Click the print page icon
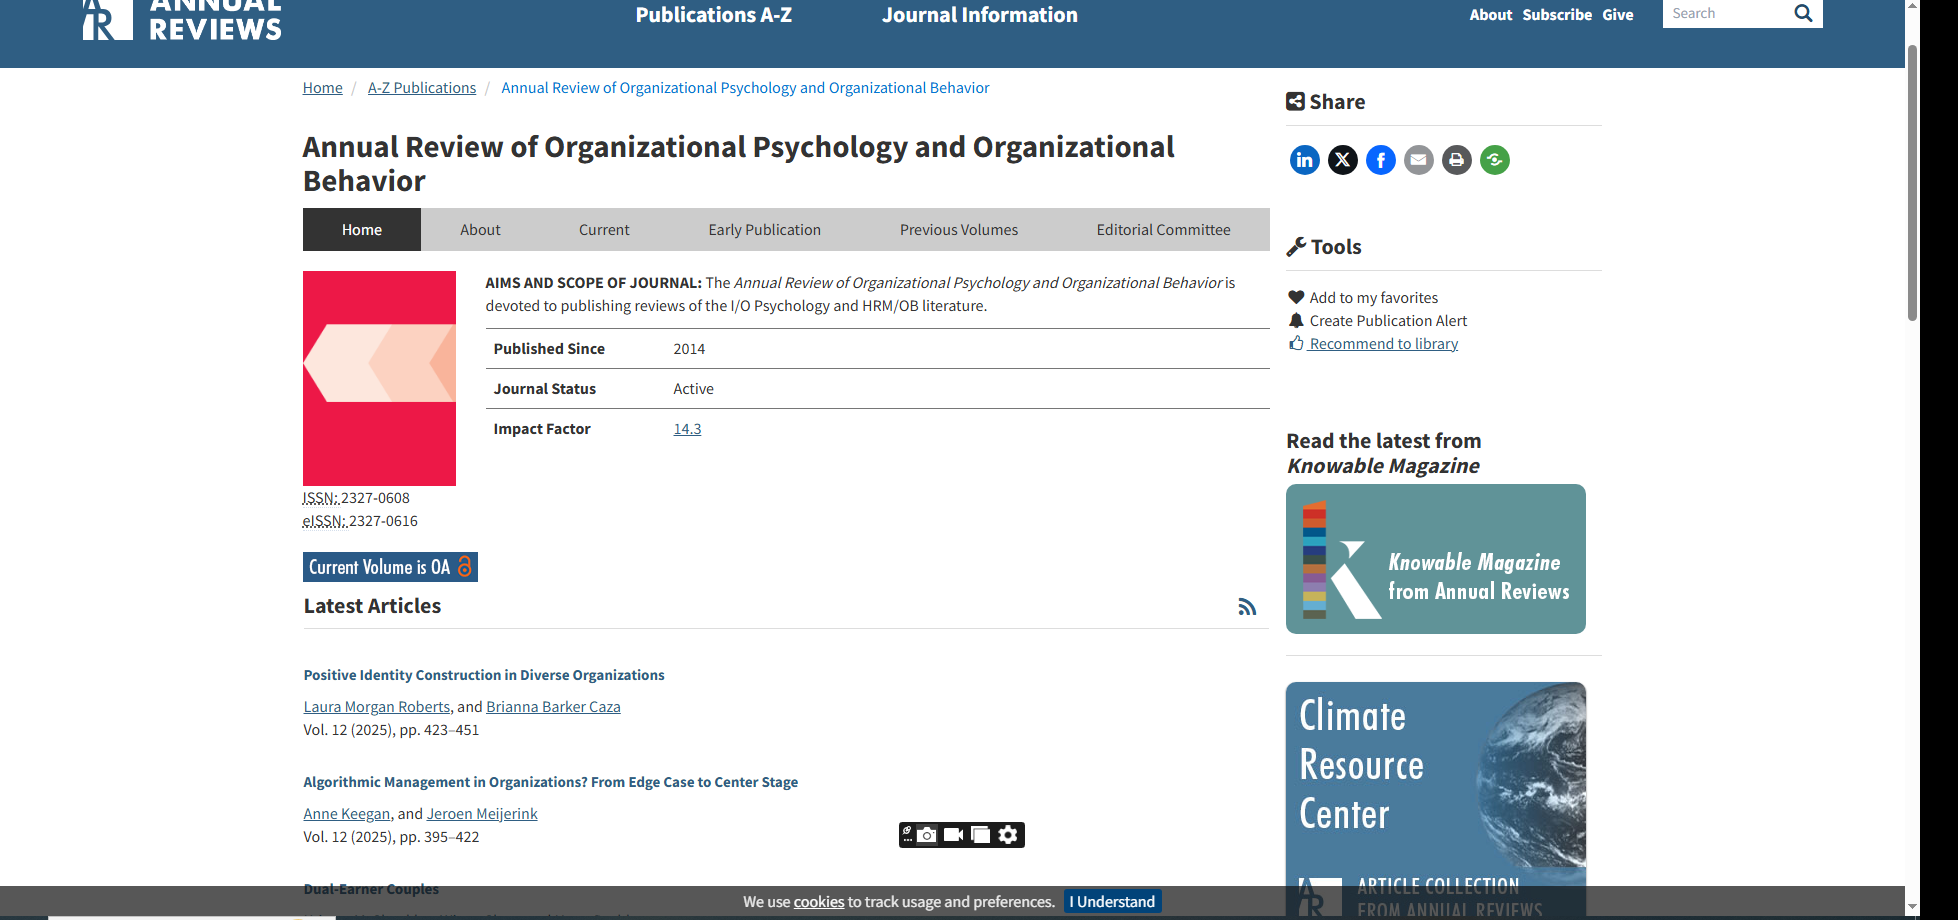The width and height of the screenshot is (1958, 920). pyautogui.click(x=1456, y=160)
